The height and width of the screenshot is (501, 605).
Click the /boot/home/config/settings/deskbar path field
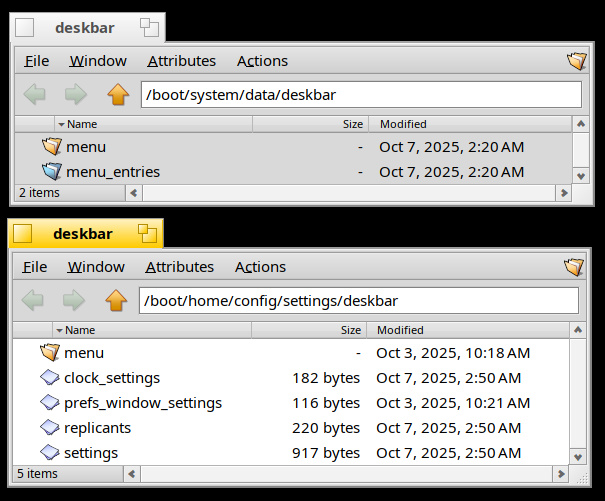(x=358, y=301)
